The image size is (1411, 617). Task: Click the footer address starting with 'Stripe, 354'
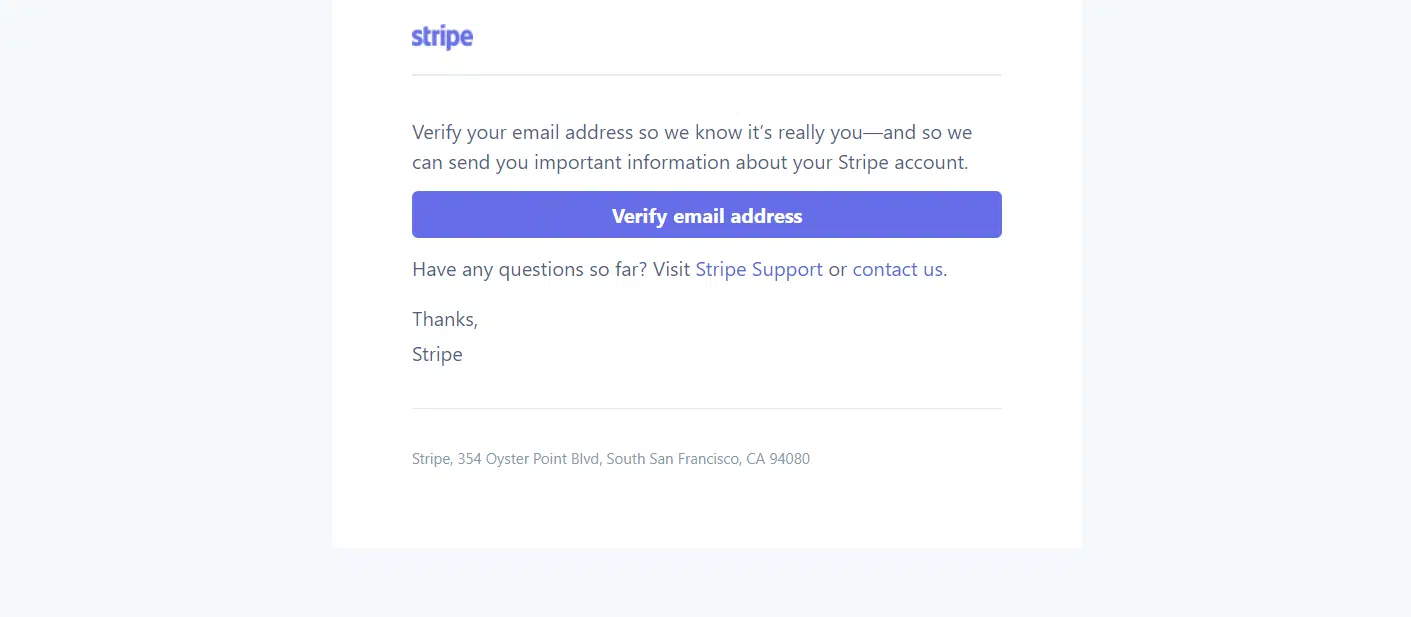[x=610, y=459]
